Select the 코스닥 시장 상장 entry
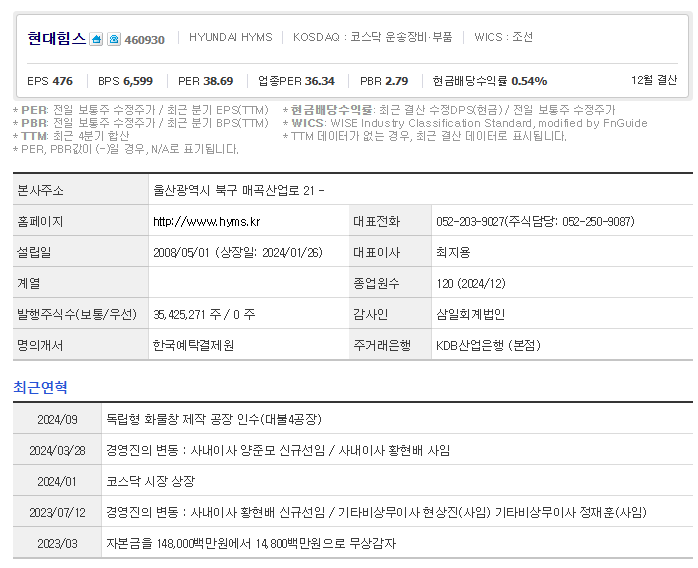 click(x=150, y=481)
